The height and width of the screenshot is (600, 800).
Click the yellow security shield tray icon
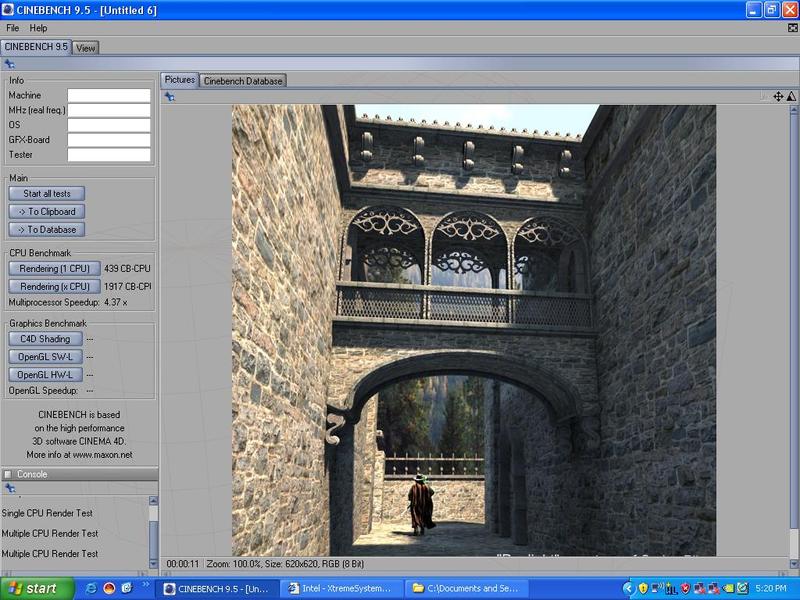point(643,589)
